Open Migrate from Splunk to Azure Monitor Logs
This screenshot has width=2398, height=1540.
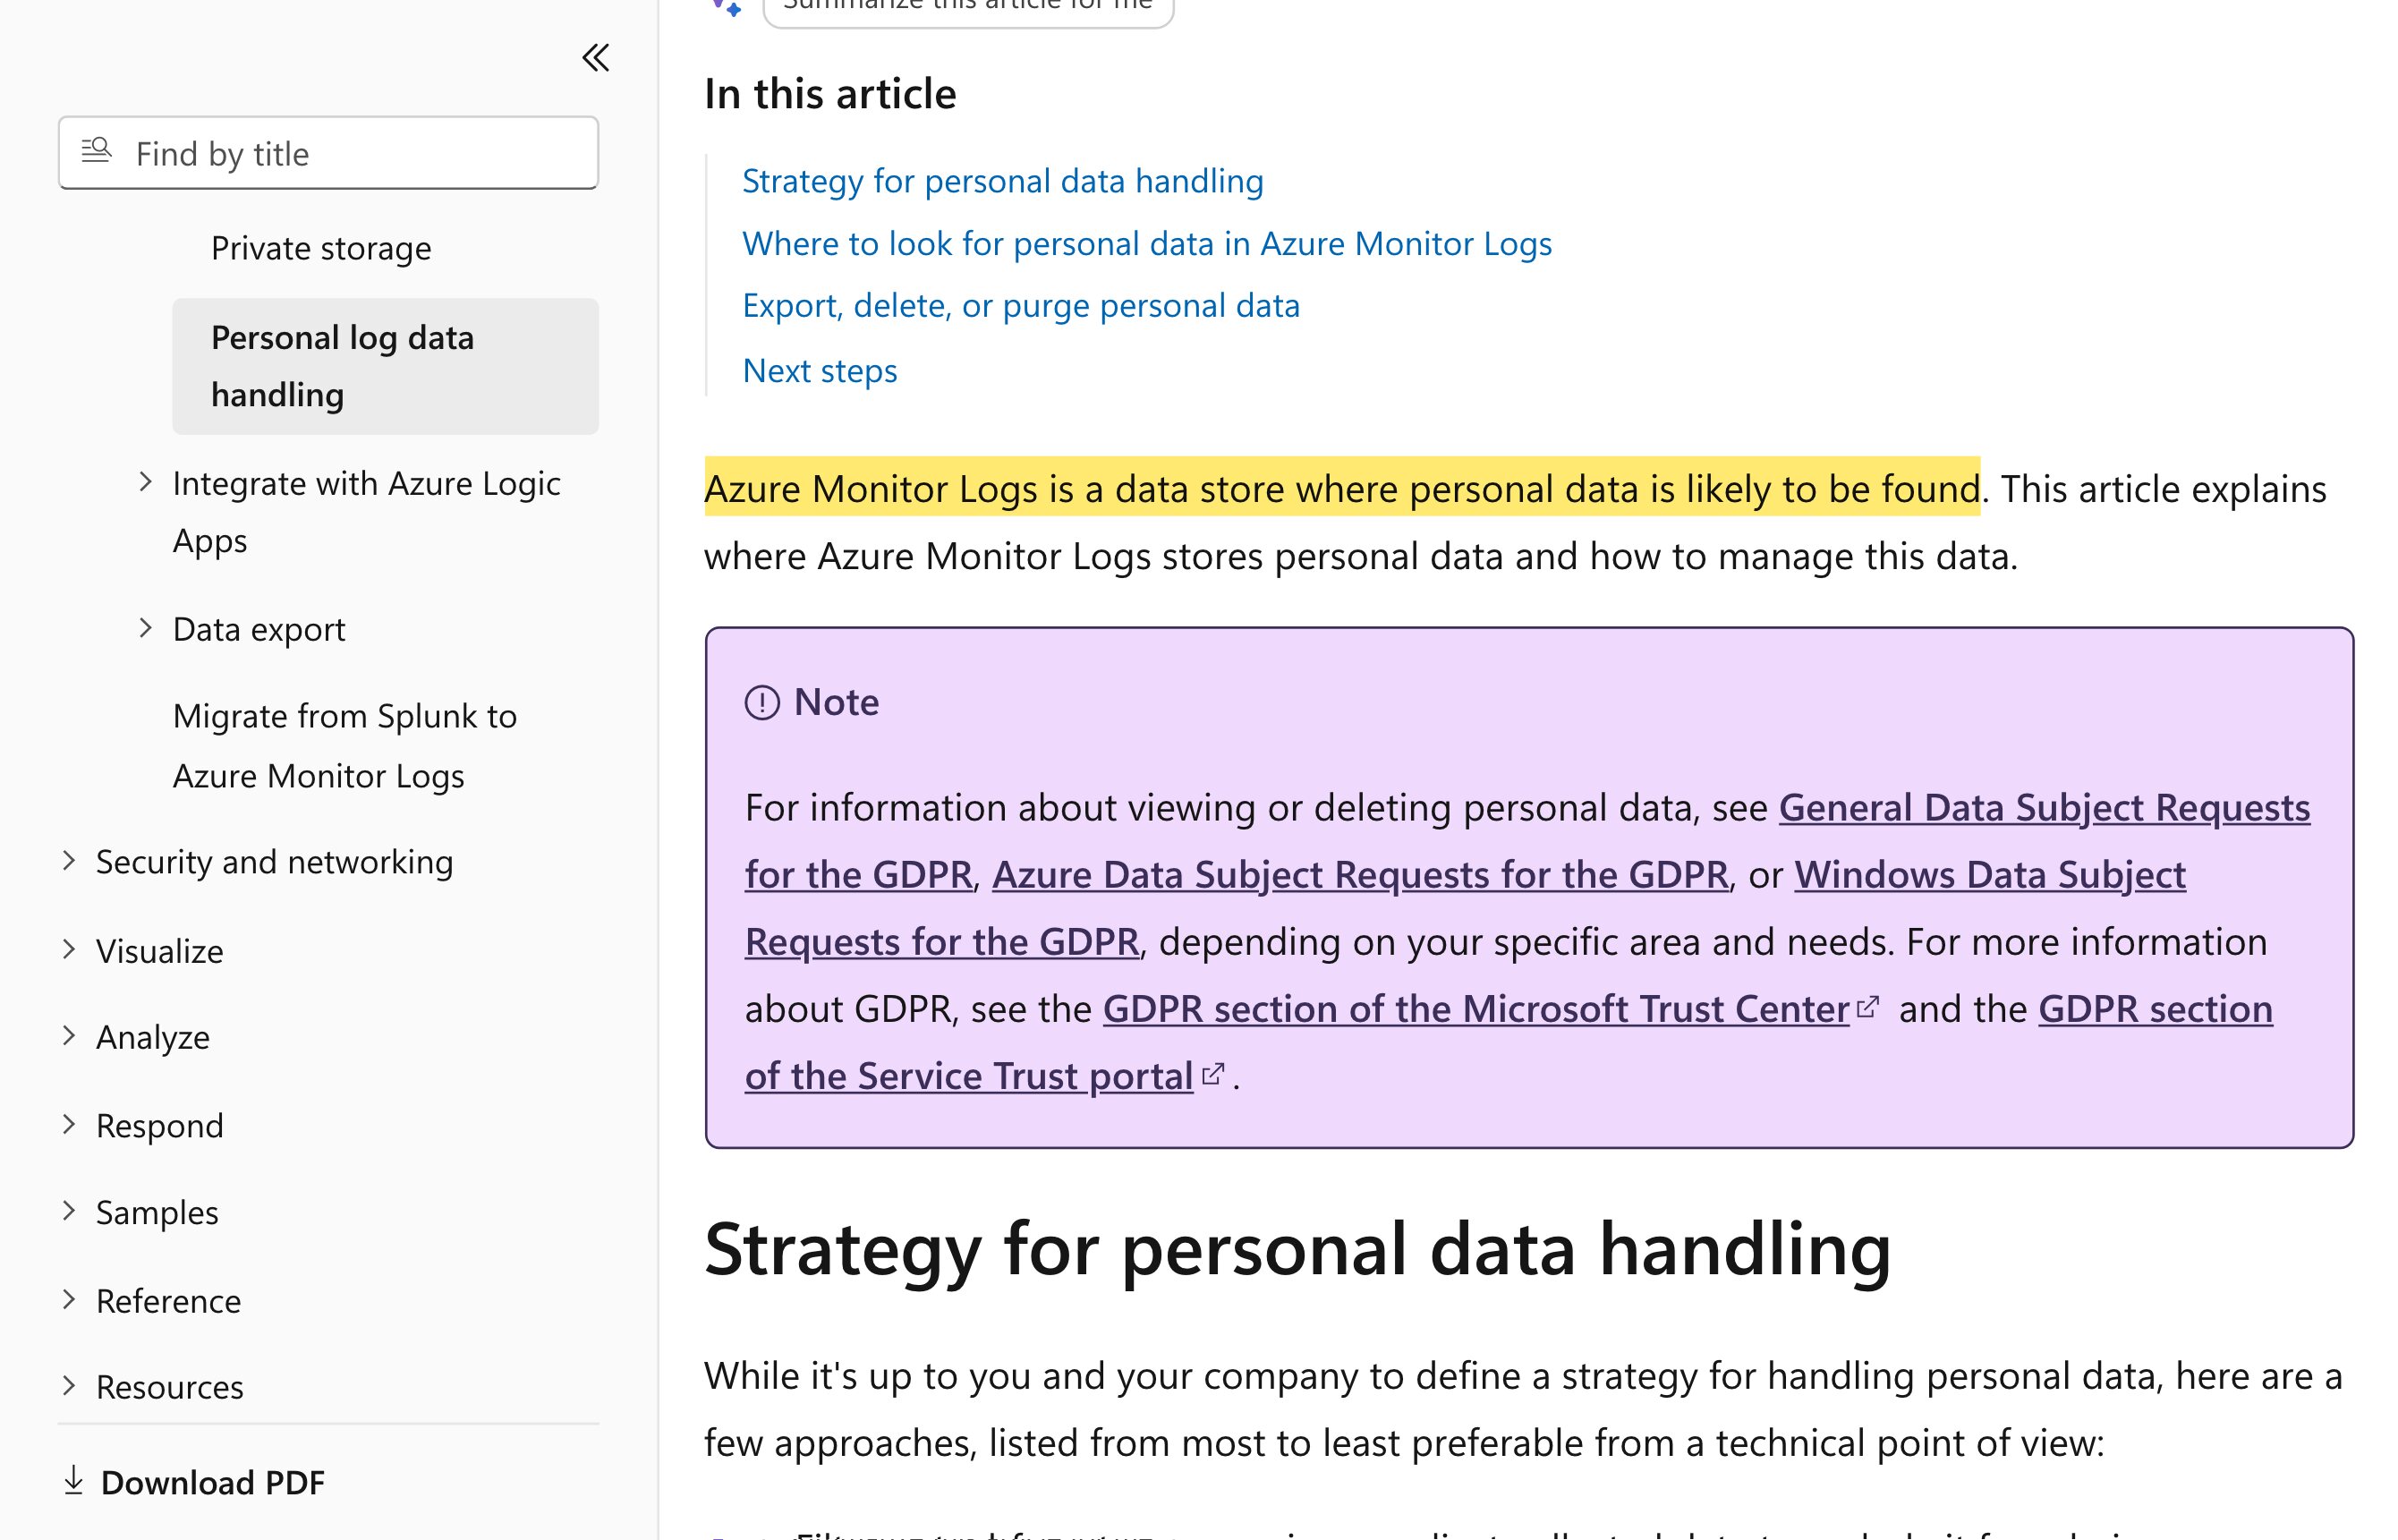[344, 746]
